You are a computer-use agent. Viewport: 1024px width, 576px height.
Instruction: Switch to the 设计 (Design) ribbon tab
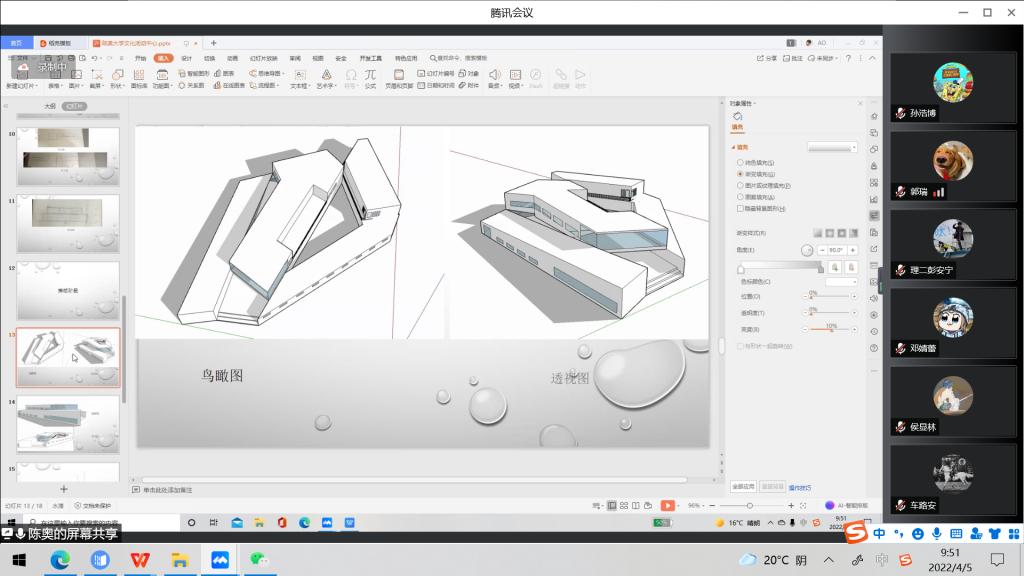[x=186, y=58]
